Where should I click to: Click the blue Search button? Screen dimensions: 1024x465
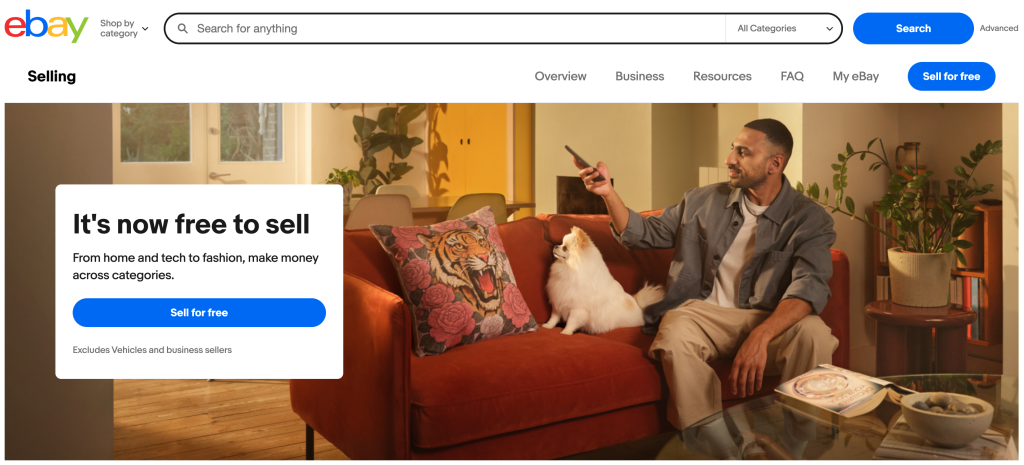click(913, 29)
